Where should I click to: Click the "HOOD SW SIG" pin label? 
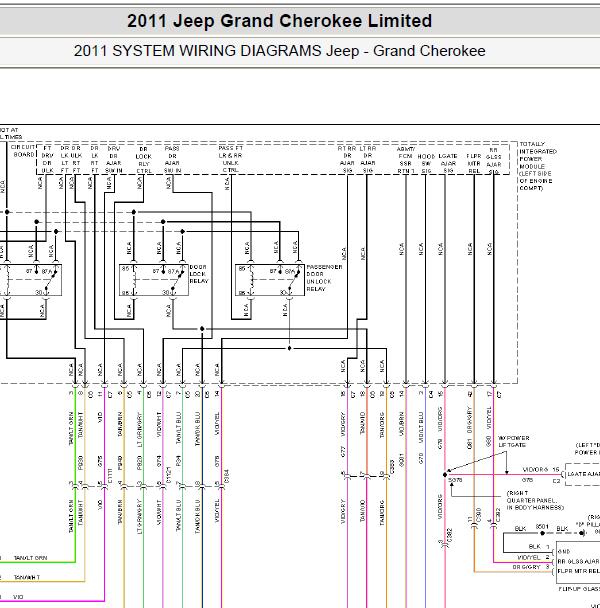point(426,163)
